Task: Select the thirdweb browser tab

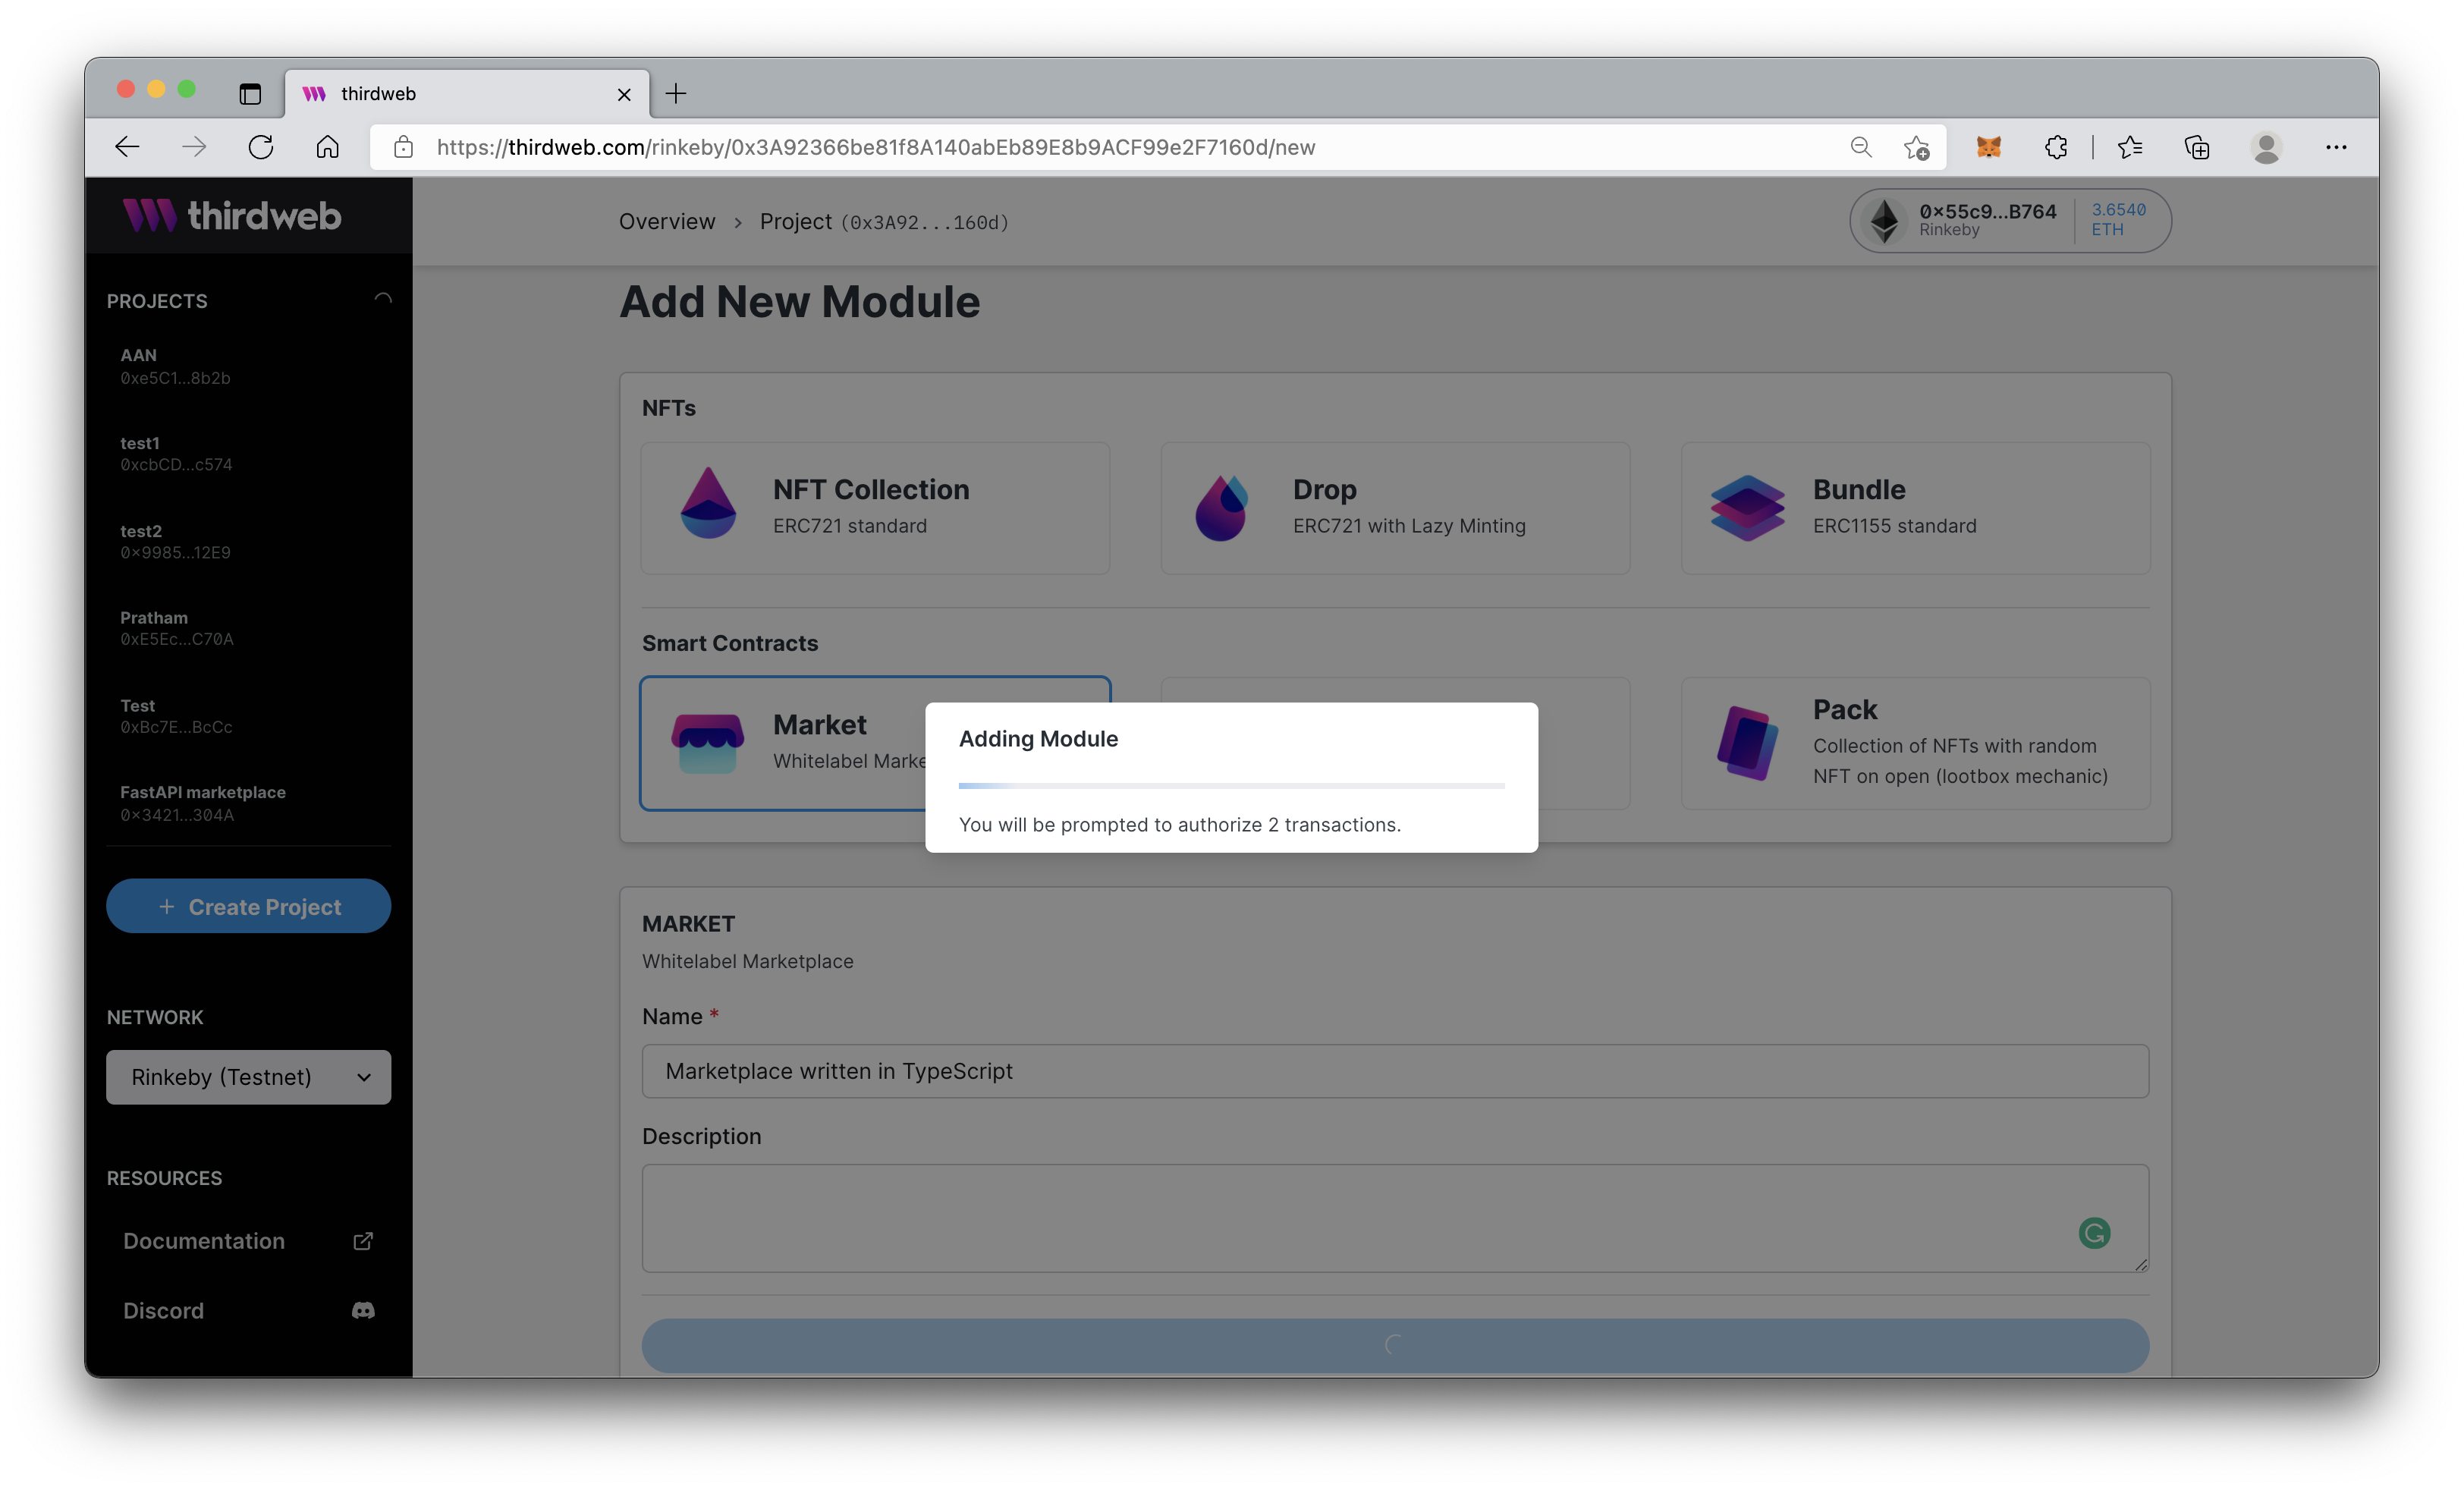Action: pos(467,94)
